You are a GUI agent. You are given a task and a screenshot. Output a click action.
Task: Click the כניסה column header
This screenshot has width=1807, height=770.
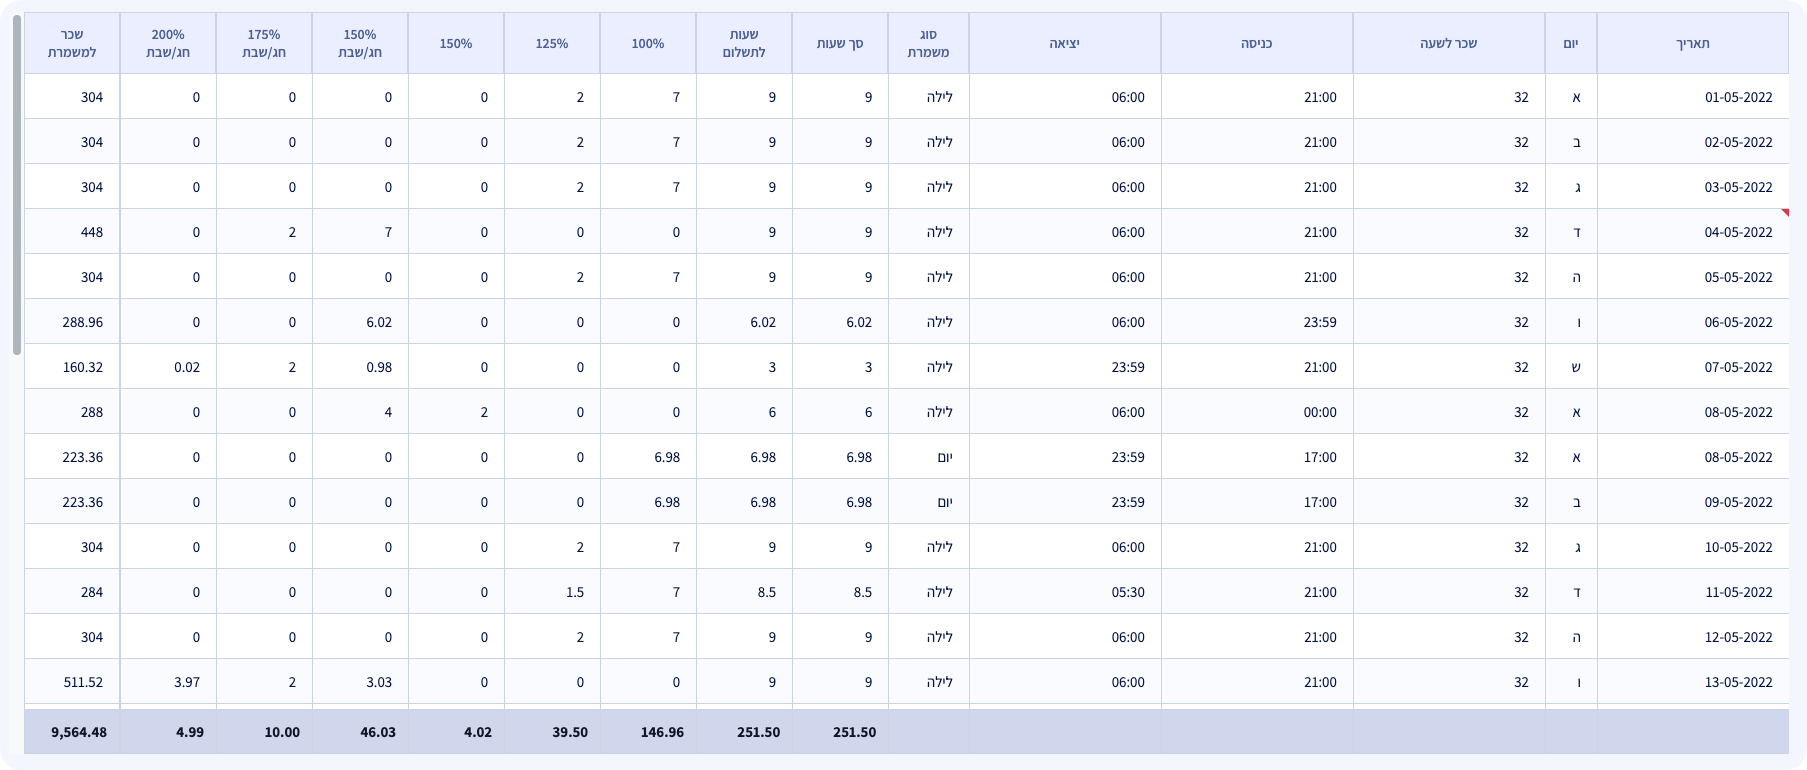[1256, 43]
